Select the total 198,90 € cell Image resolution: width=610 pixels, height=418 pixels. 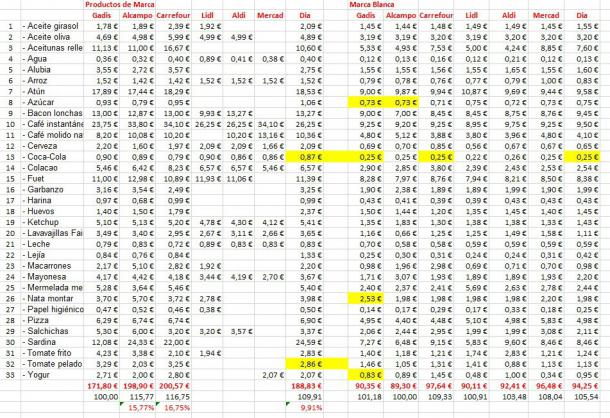click(137, 386)
